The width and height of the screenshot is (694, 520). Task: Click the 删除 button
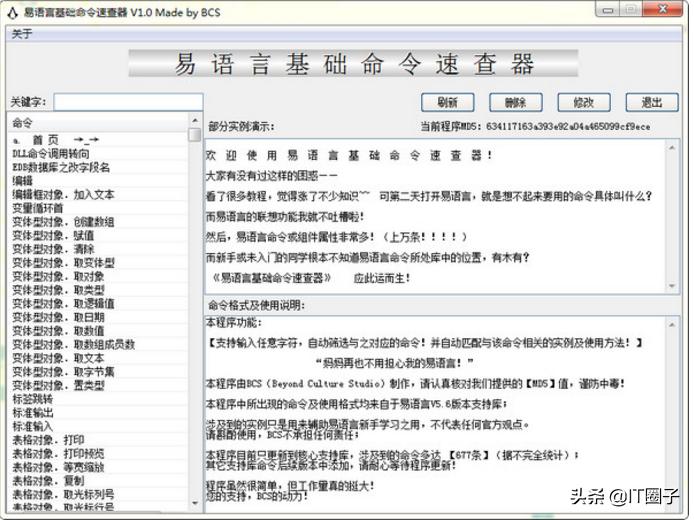coord(516,102)
